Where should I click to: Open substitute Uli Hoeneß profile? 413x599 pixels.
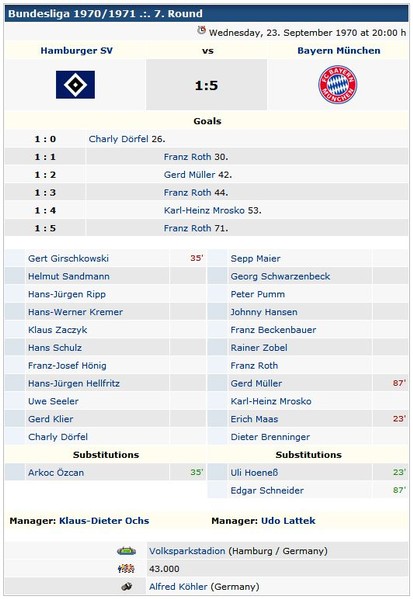pos(254,473)
